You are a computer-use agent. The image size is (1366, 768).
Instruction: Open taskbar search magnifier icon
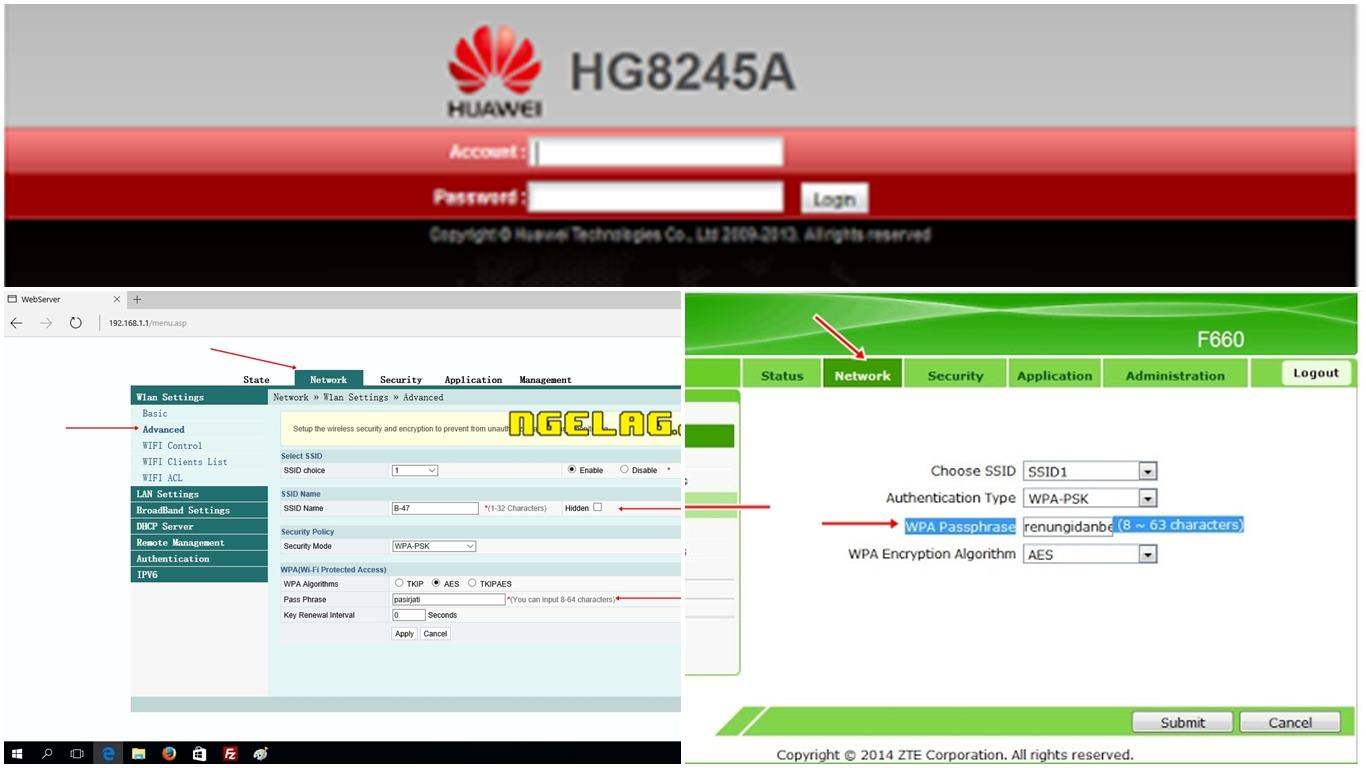click(47, 754)
